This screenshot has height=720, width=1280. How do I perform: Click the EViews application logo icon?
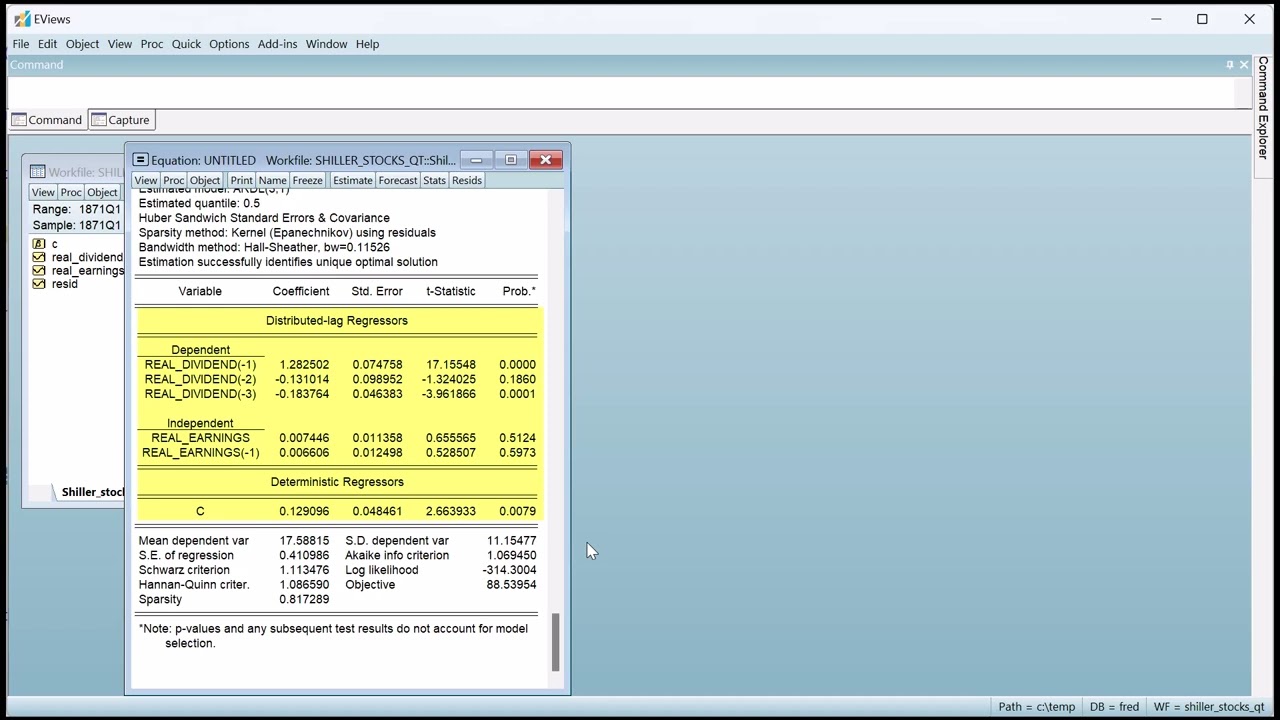click(x=22, y=19)
